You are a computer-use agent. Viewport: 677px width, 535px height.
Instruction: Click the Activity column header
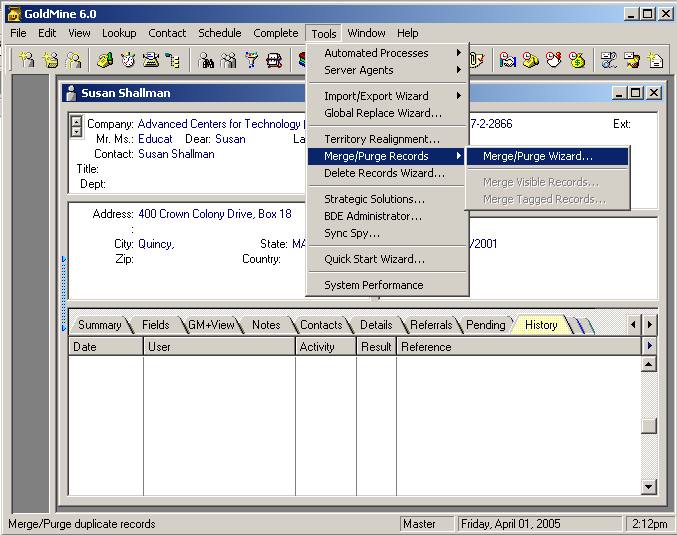pos(326,347)
